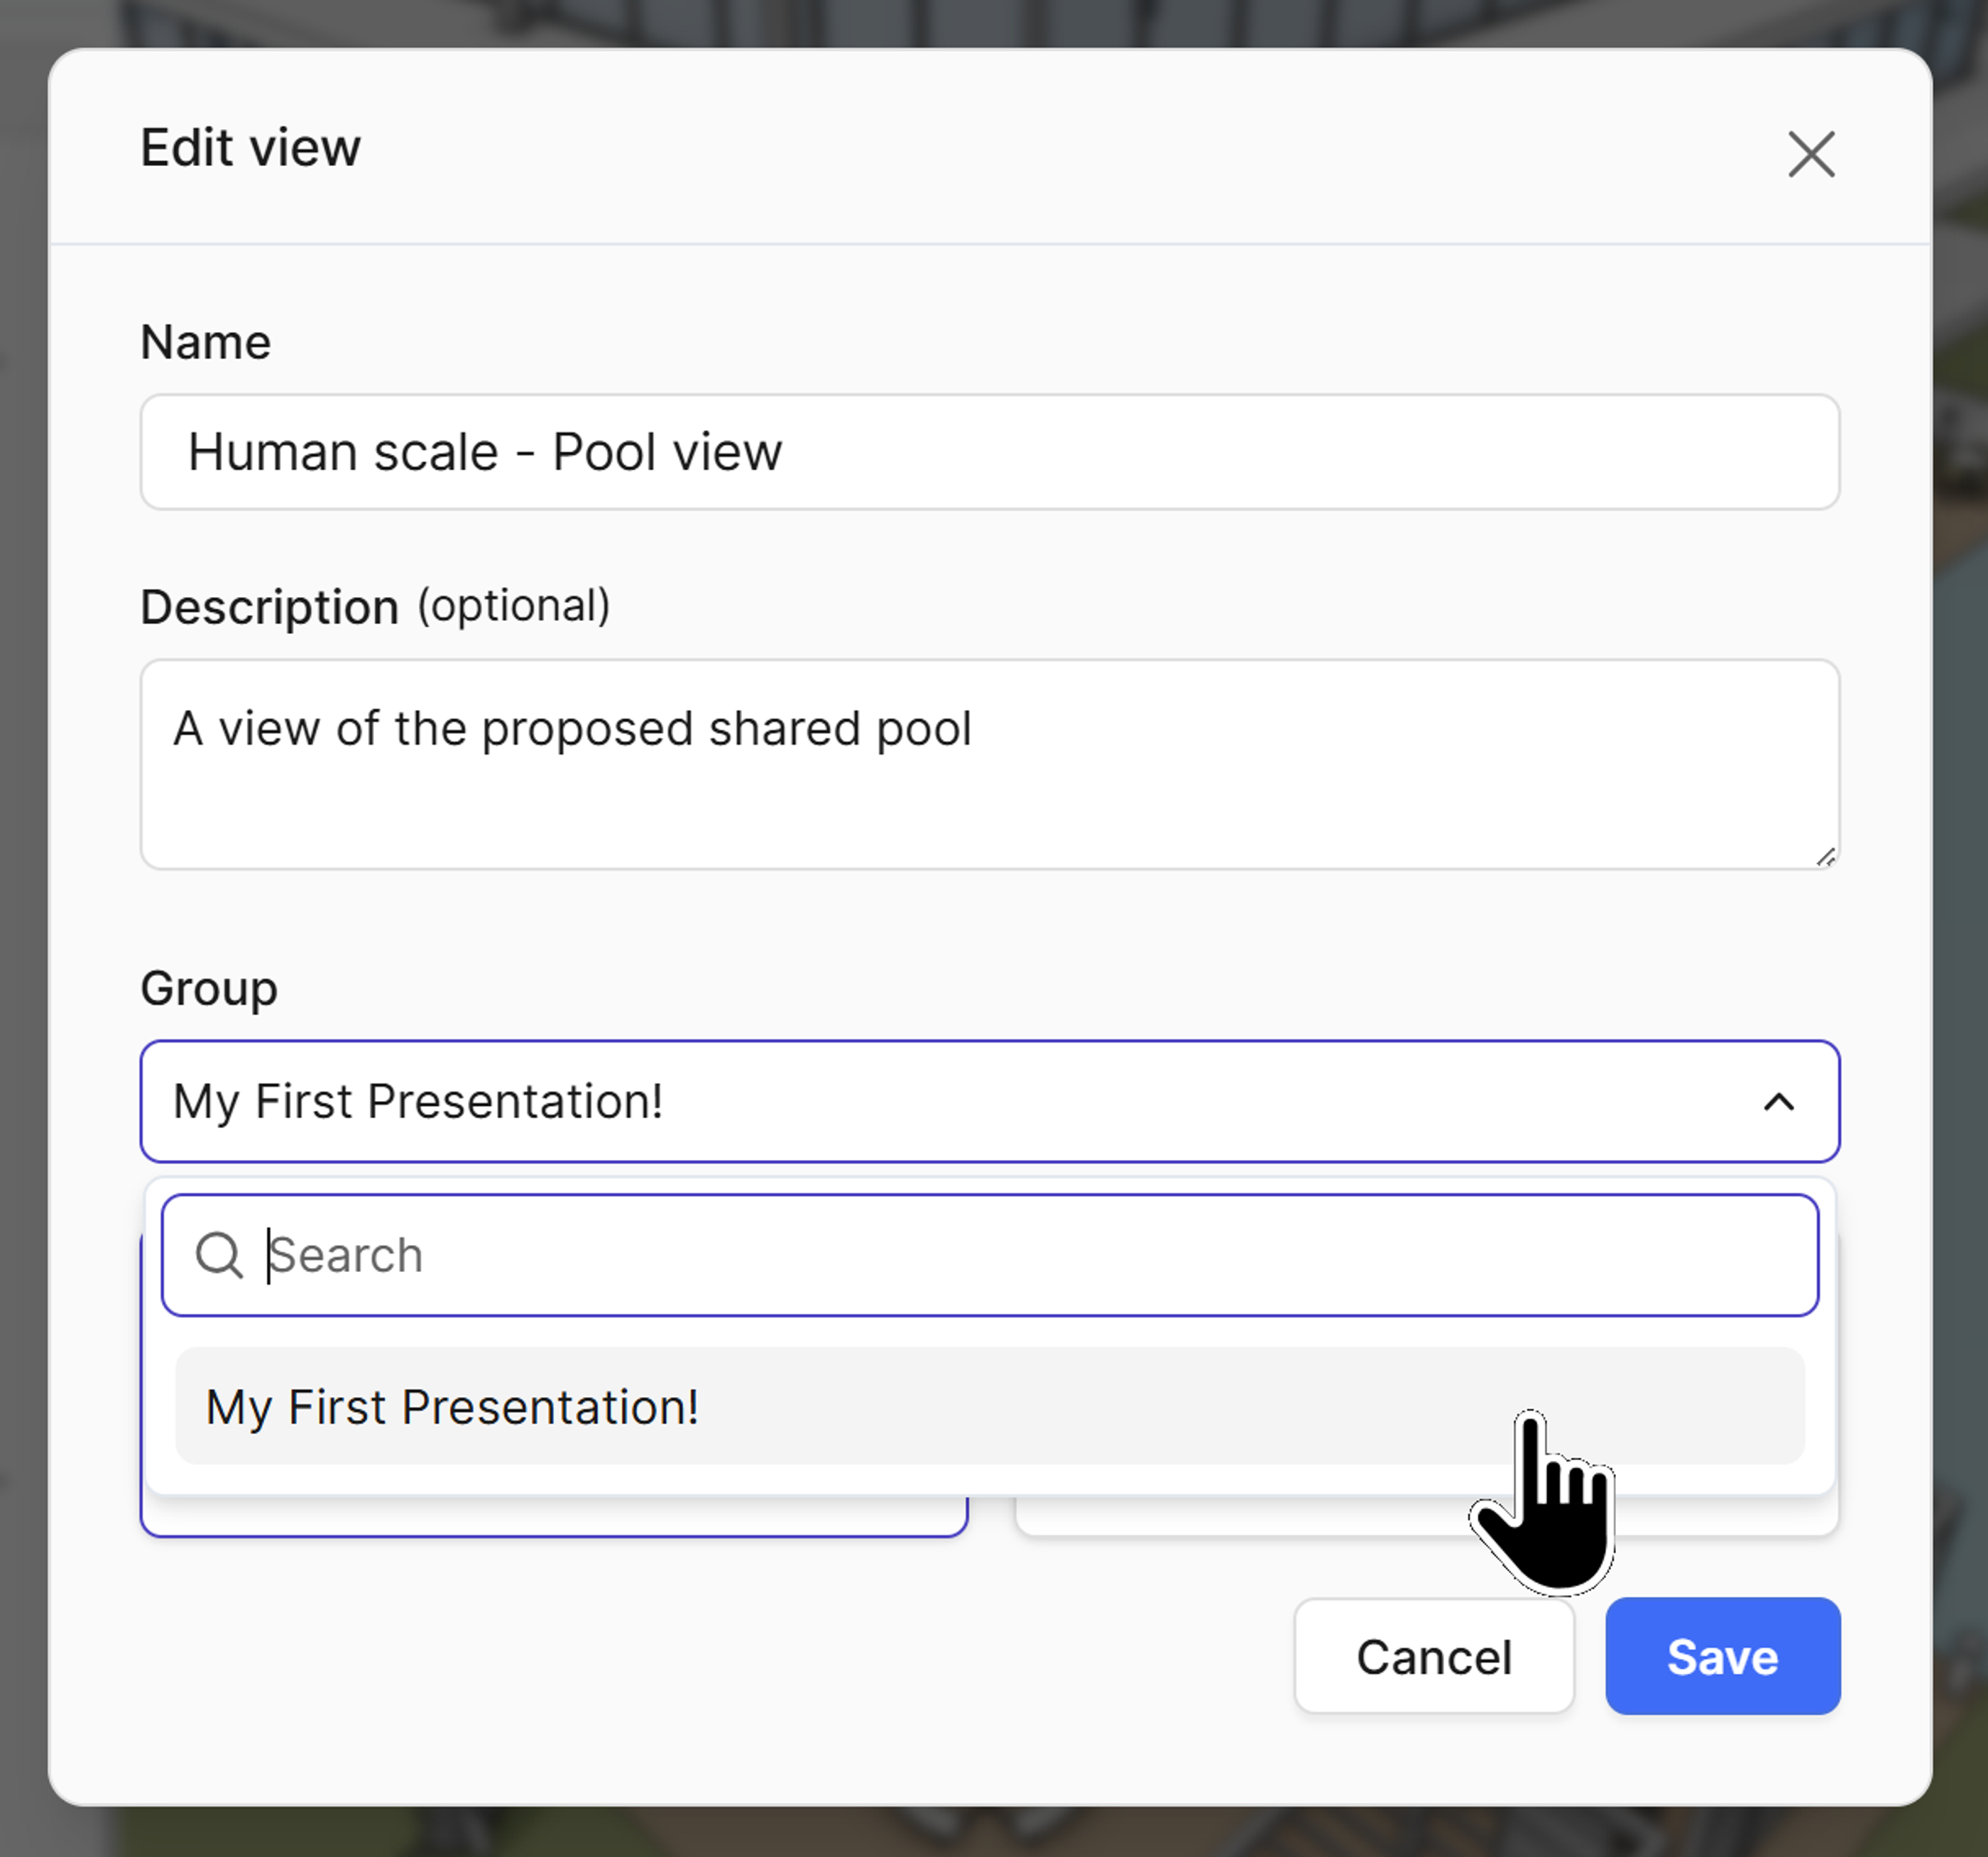The image size is (1988, 1857).
Task: Click the purple-outlined card below dropdown list
Action: click(x=553, y=1516)
